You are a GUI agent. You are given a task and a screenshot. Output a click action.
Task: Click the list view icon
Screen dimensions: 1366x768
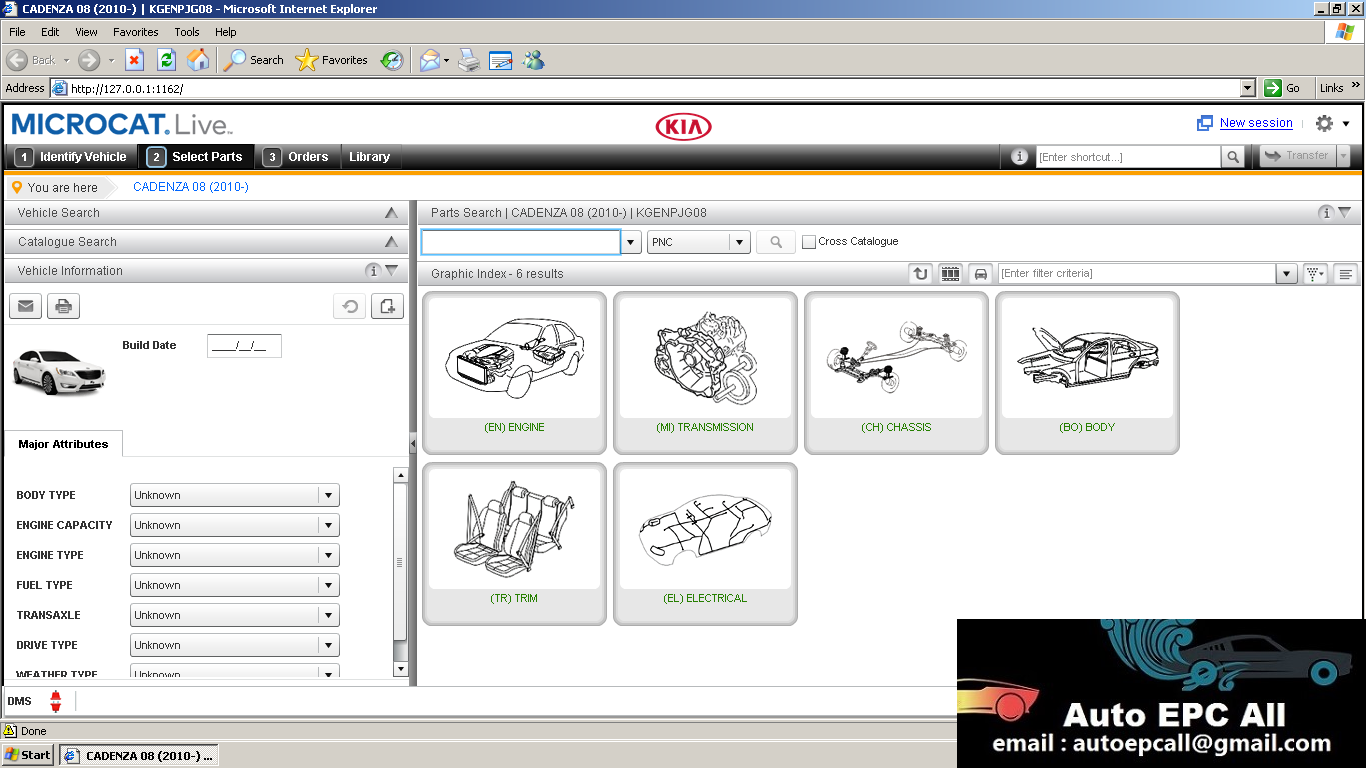[1345, 273]
